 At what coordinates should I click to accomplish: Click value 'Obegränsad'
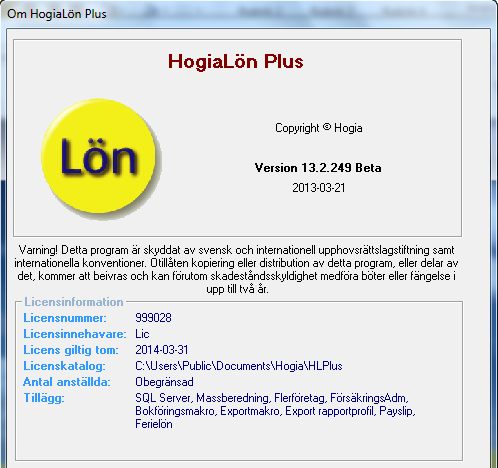point(164,382)
